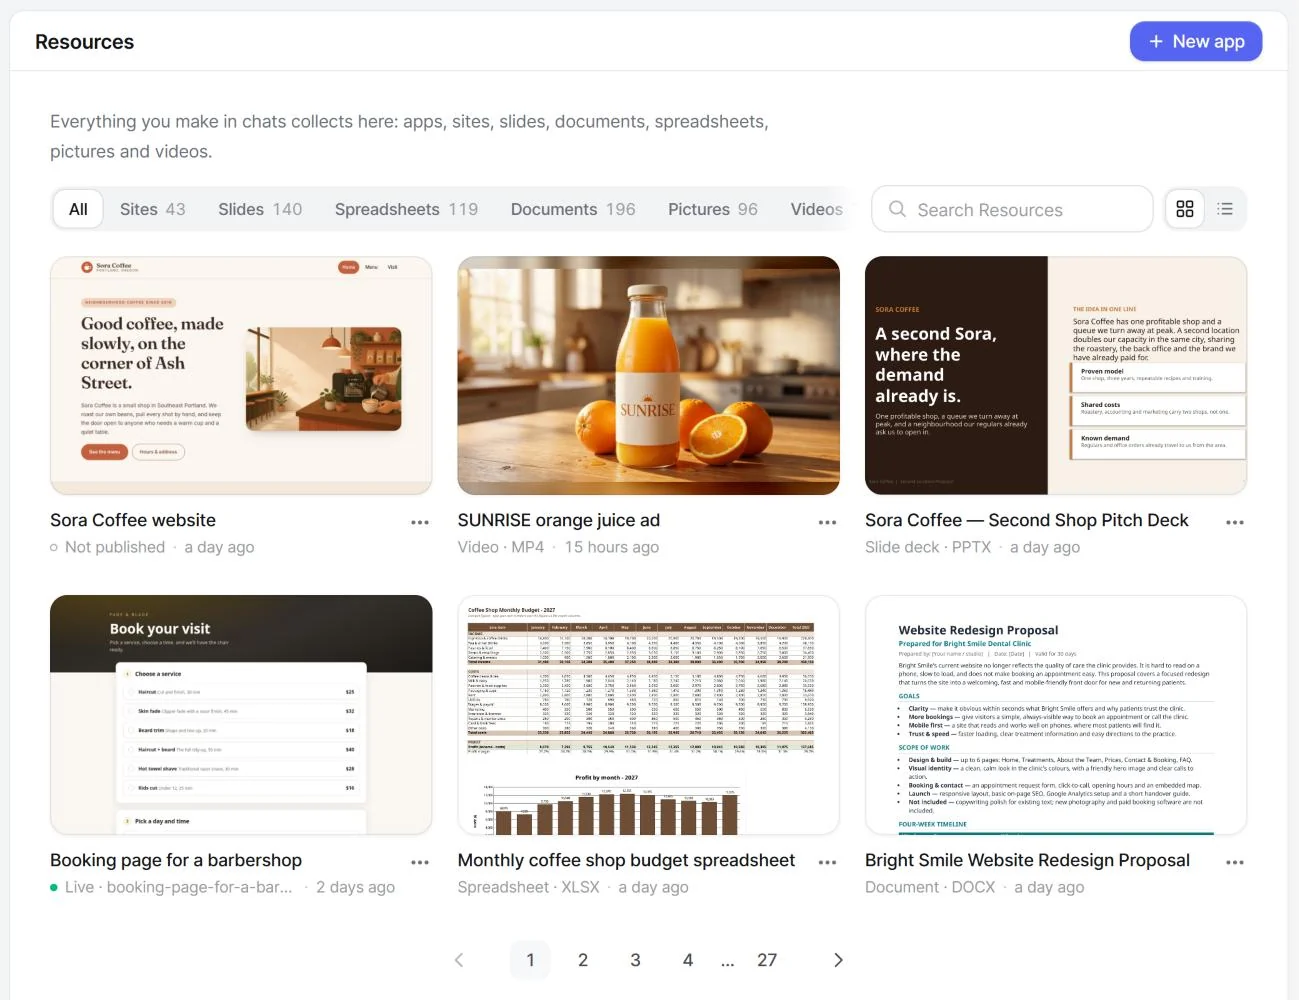Jump to page 27
This screenshot has width=1299, height=1000.
[x=767, y=960]
